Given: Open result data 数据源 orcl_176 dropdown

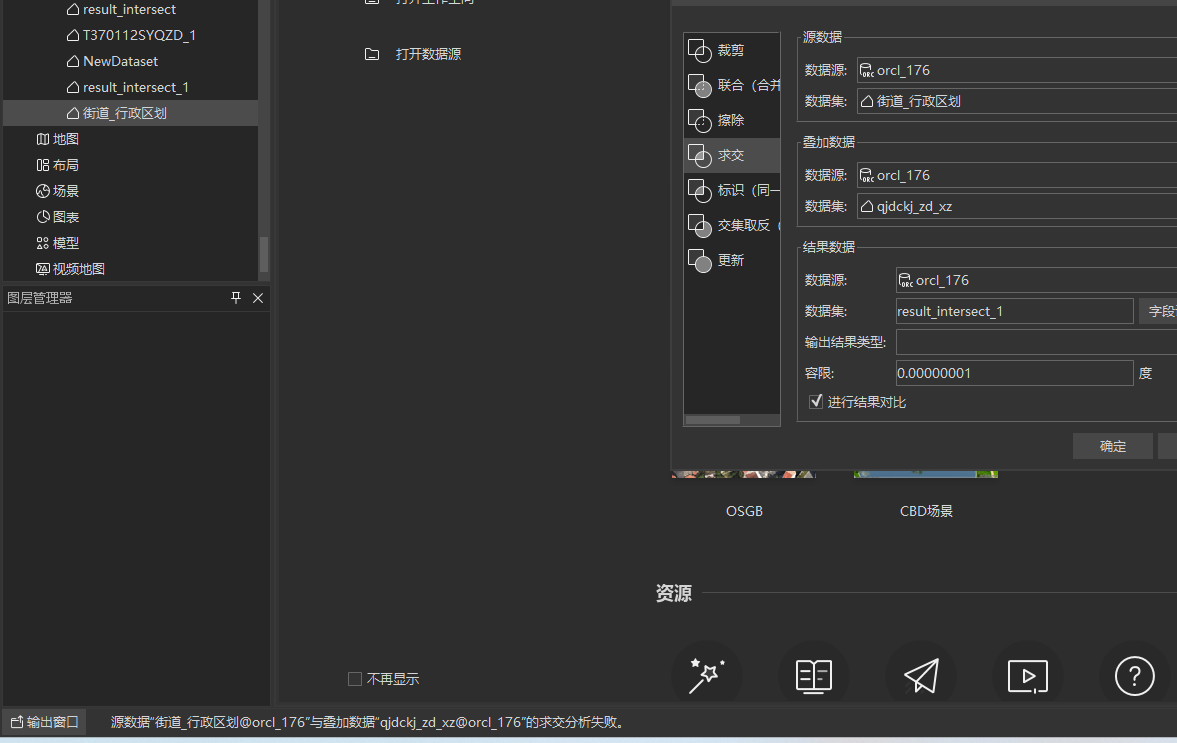Looking at the screenshot, I should (1037, 281).
